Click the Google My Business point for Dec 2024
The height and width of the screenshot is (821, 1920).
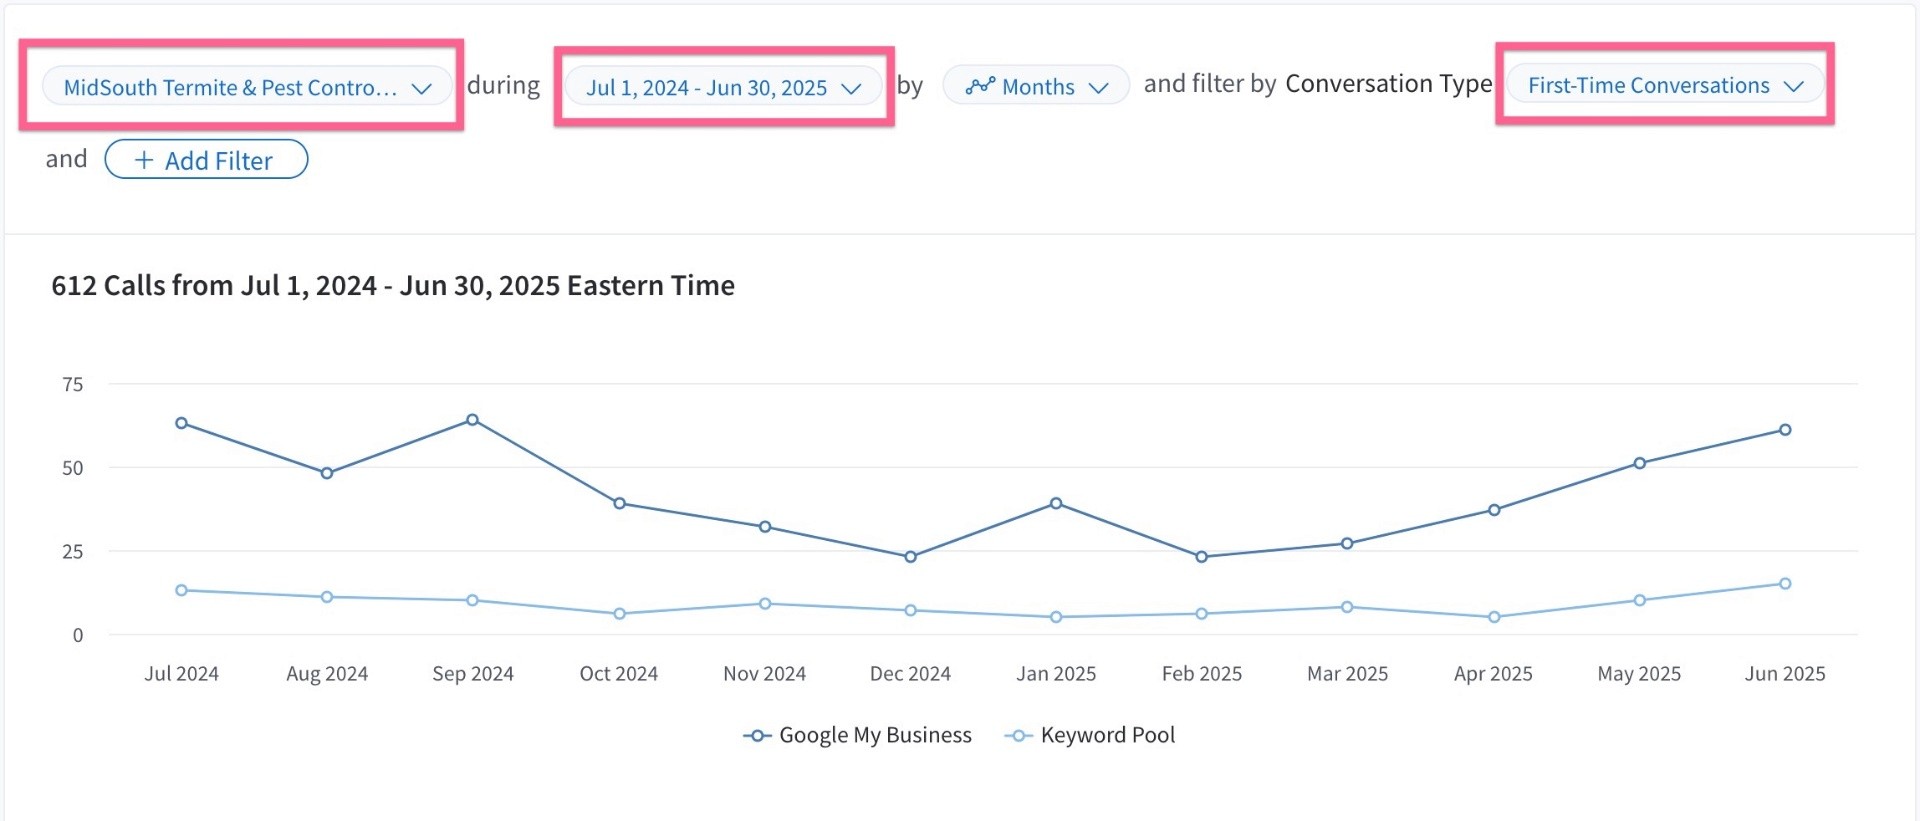pos(910,557)
